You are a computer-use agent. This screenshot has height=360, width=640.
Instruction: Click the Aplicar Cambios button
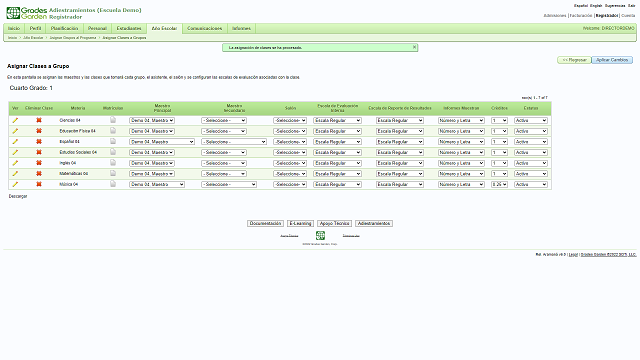[612, 60]
